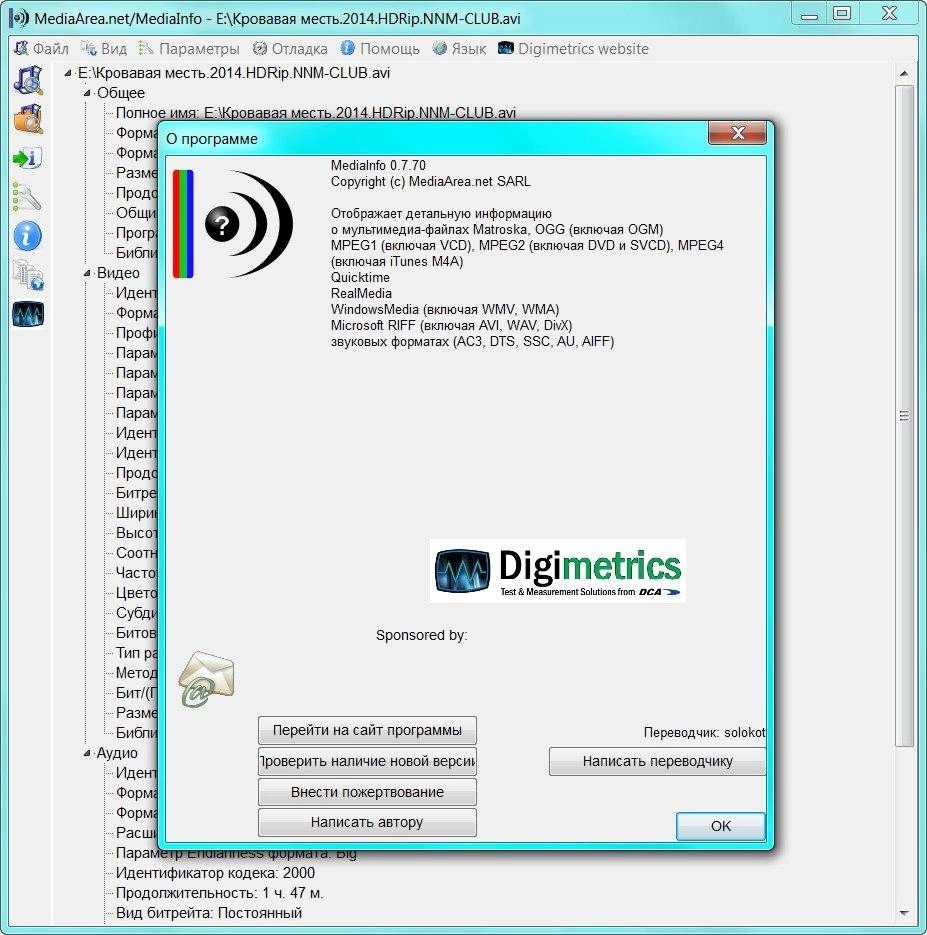Click the Digimetrics waveform icon in sidebar
Viewport: 927px width, 935px height.
click(28, 314)
